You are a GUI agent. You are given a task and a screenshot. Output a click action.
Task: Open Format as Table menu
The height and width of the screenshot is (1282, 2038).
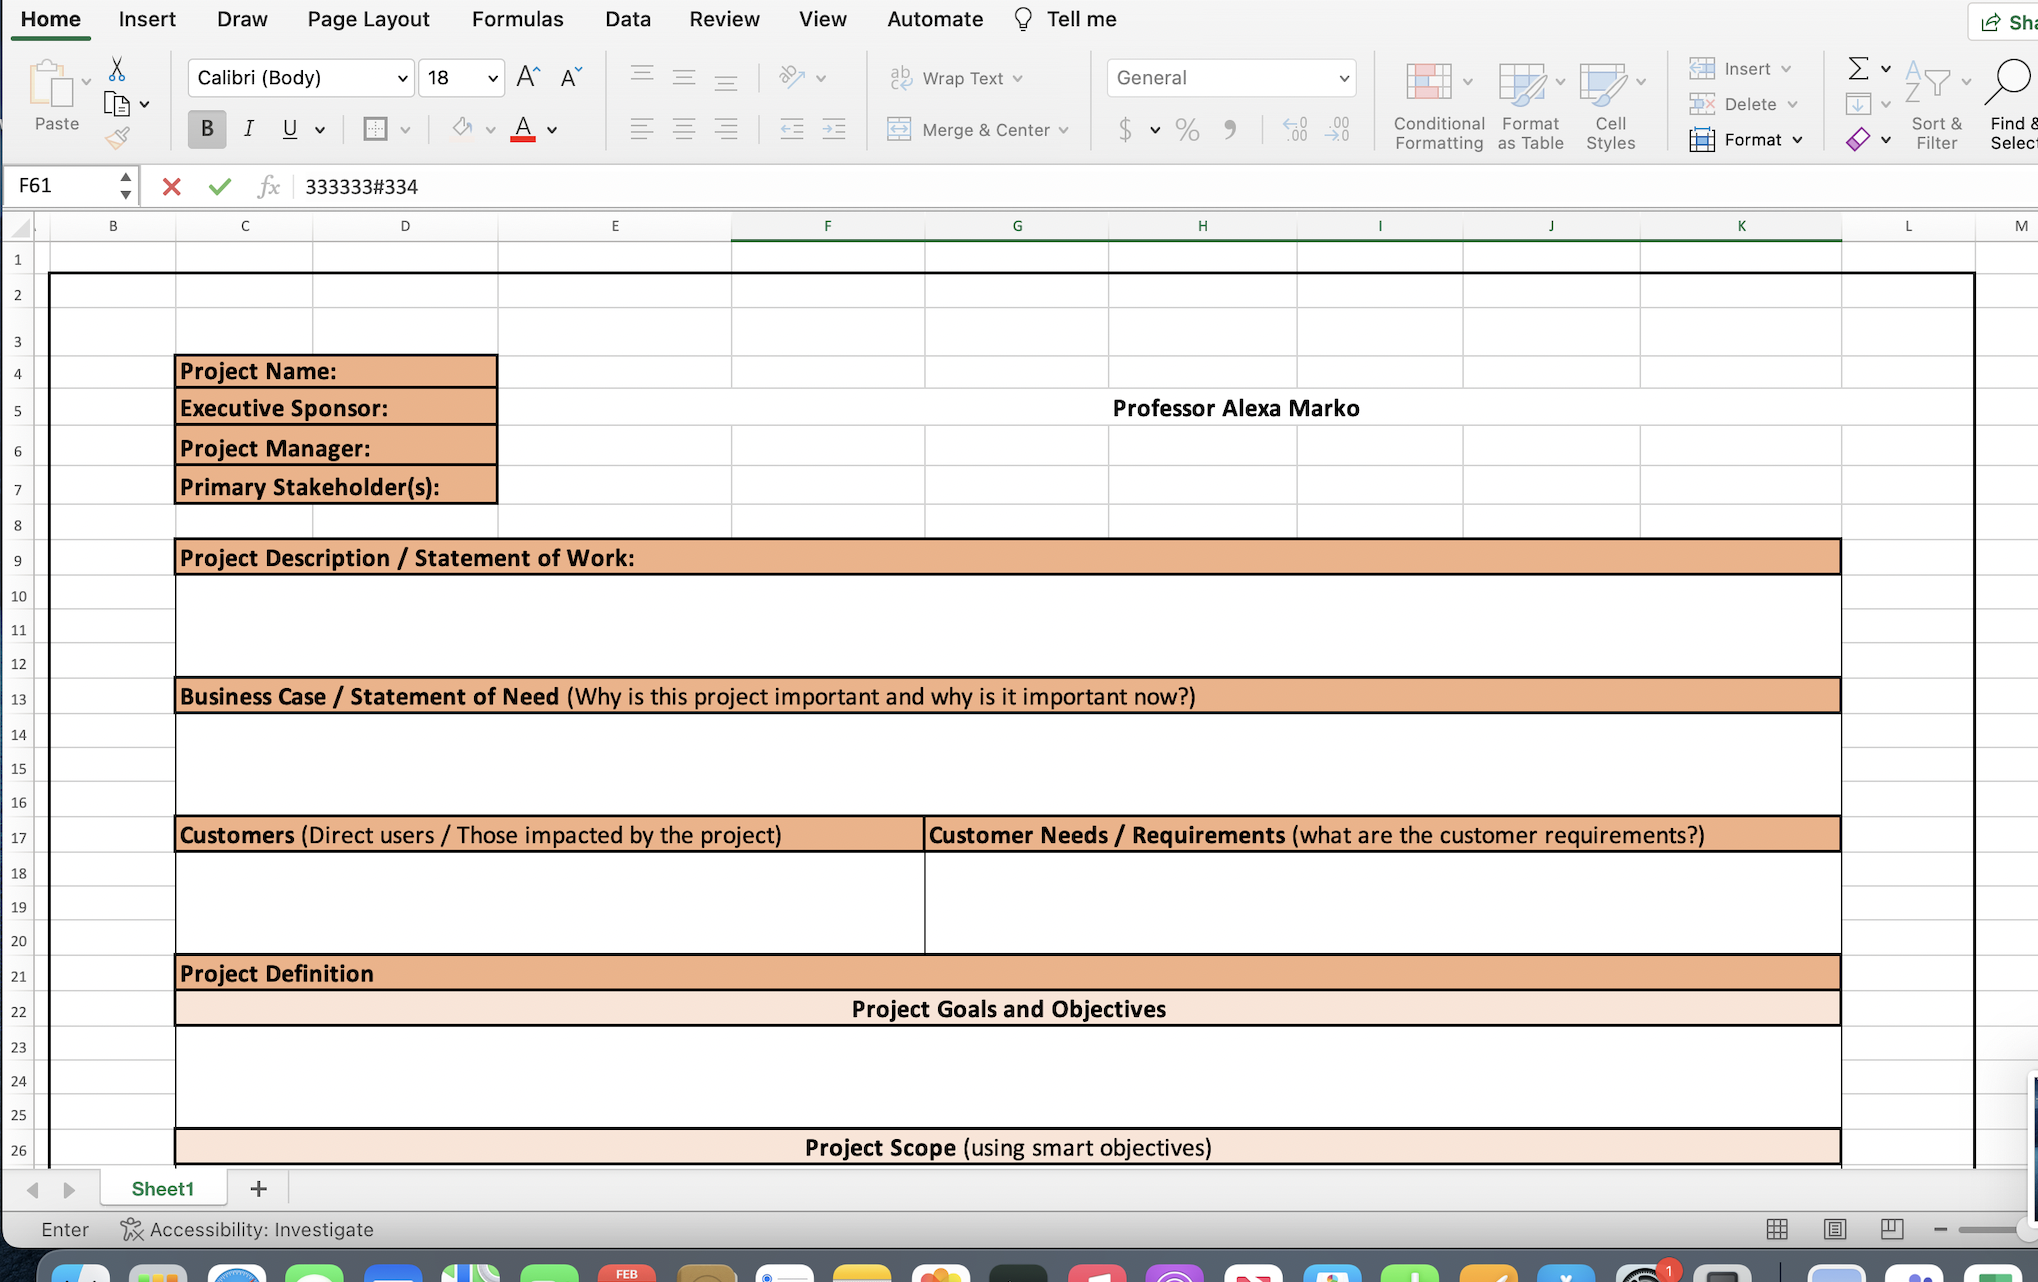coord(1530,107)
